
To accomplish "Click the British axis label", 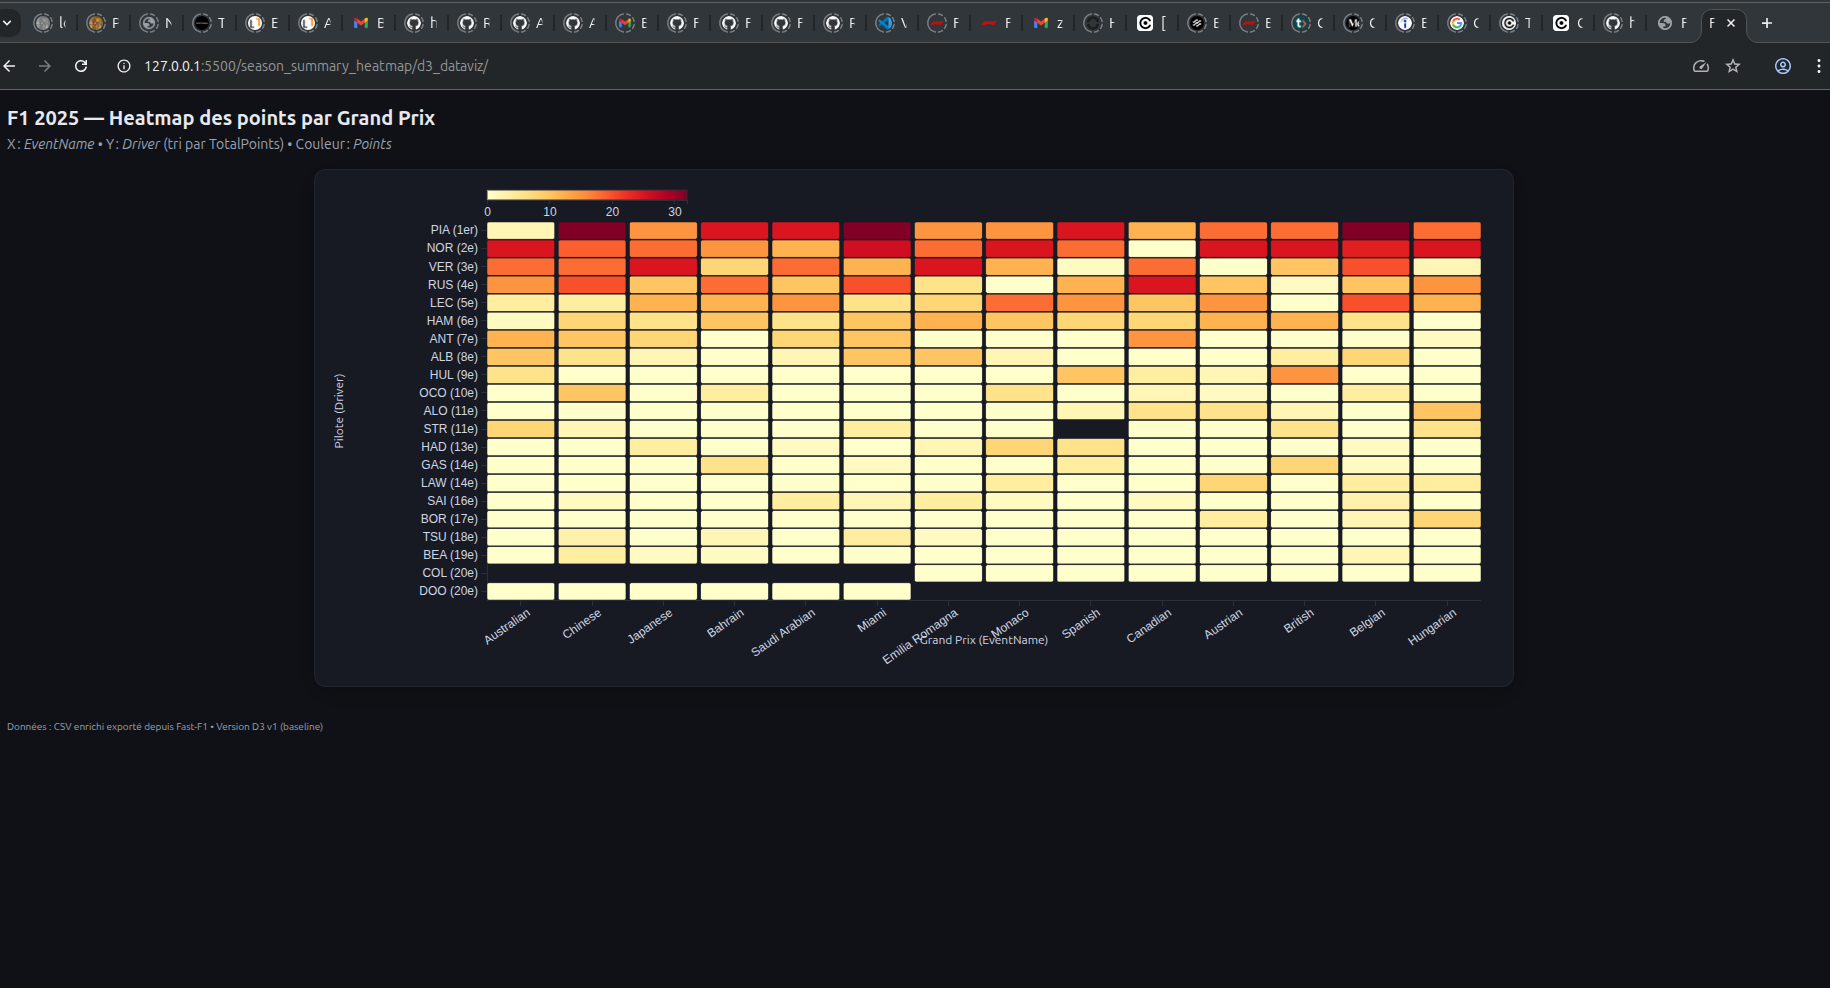I will click(x=1298, y=621).
